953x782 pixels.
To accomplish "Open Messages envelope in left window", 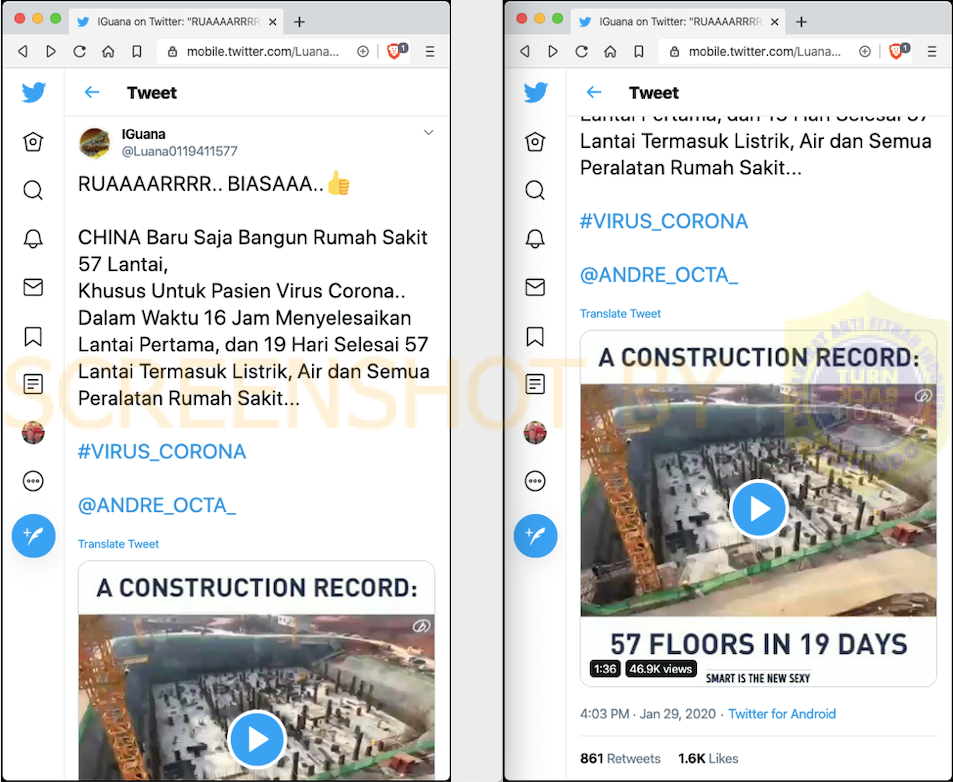I will (x=33, y=287).
